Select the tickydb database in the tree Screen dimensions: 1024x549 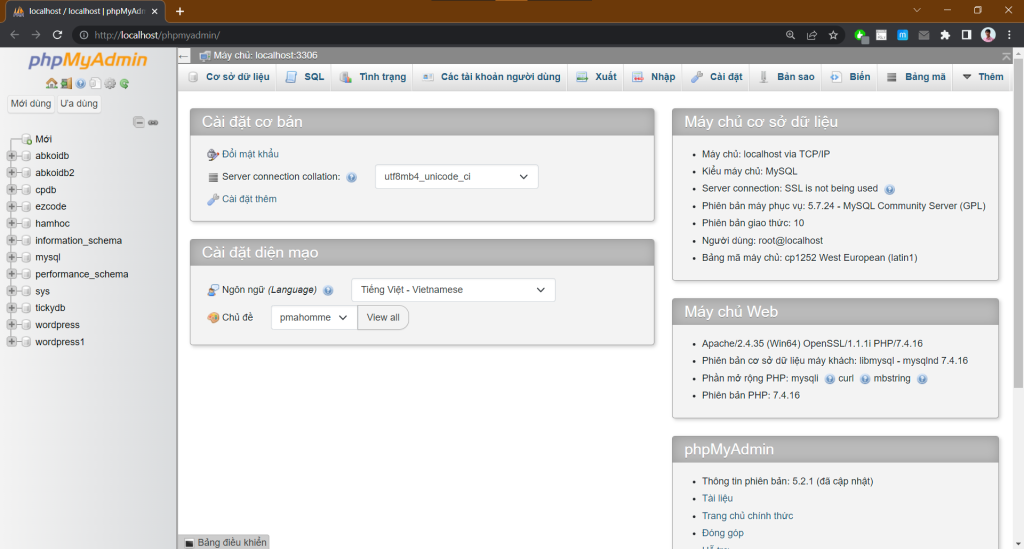point(50,307)
